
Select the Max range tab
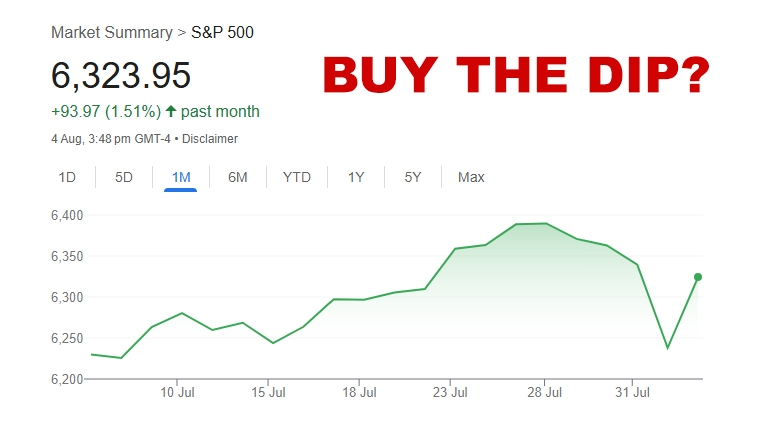click(471, 177)
